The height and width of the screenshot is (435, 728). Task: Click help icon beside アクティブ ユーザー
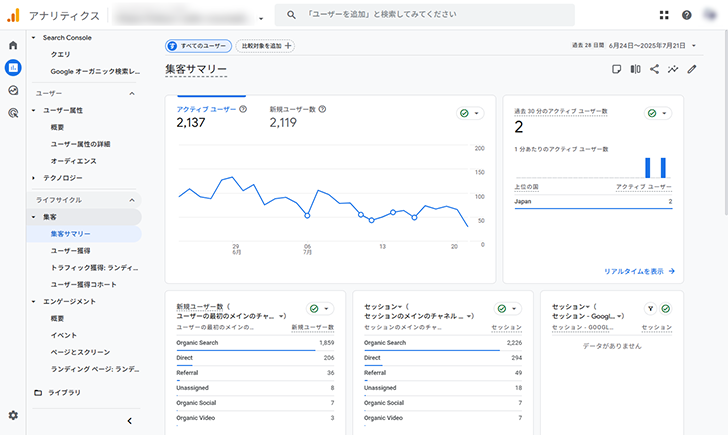tap(243, 109)
